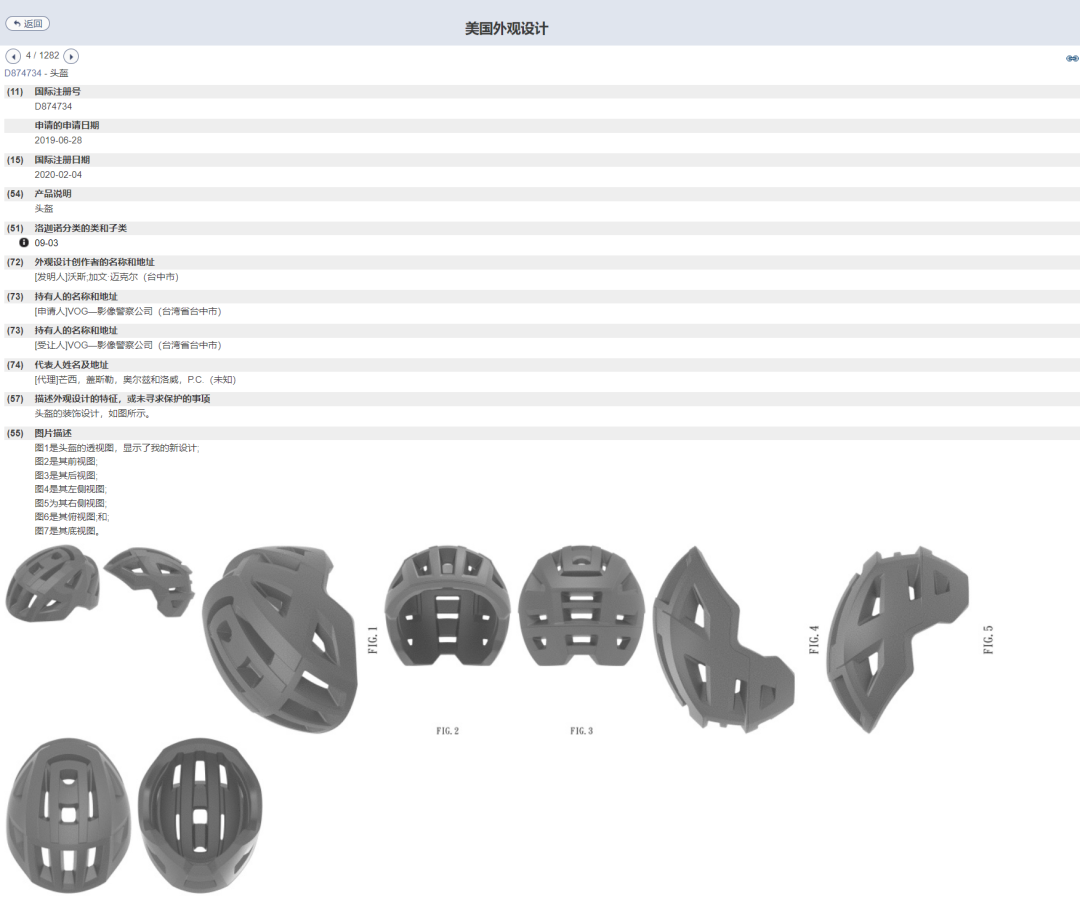Viewport: 1080px width, 906px height.
Task: Open the permalink chain icon
Action: pos(1072,59)
